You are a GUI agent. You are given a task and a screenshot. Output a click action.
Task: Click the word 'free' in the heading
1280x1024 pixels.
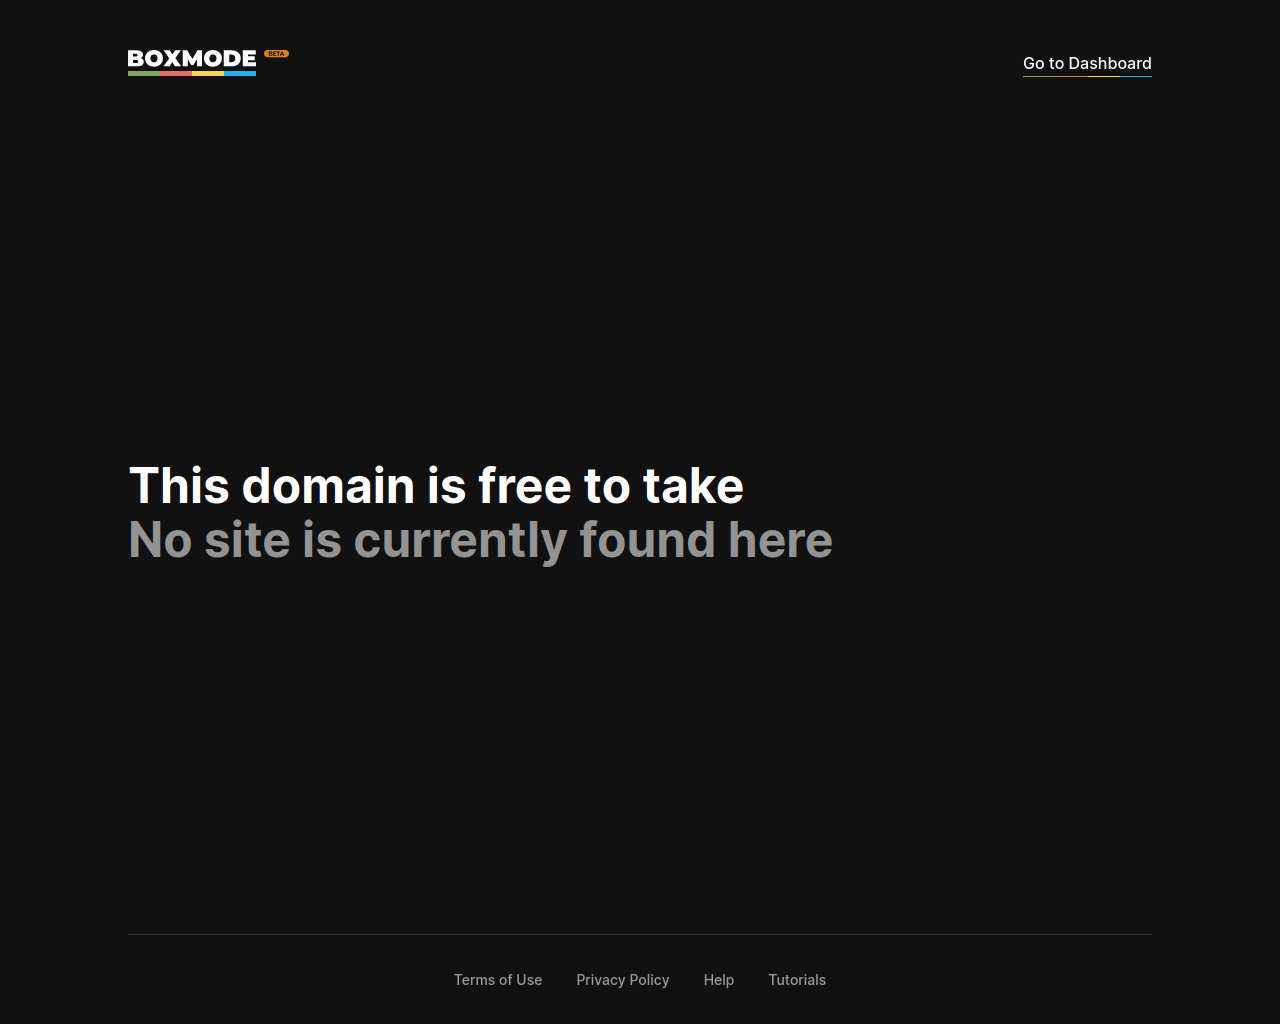pyautogui.click(x=524, y=486)
